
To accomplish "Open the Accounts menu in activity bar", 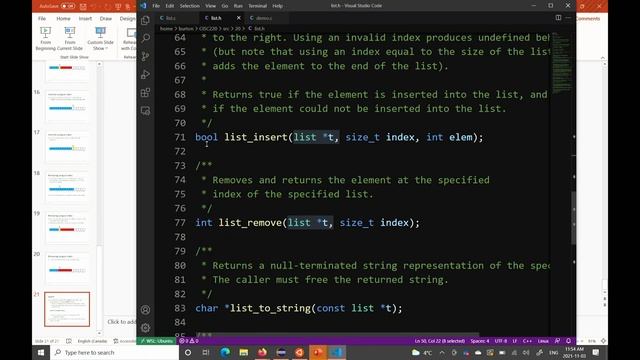I will point(145,310).
